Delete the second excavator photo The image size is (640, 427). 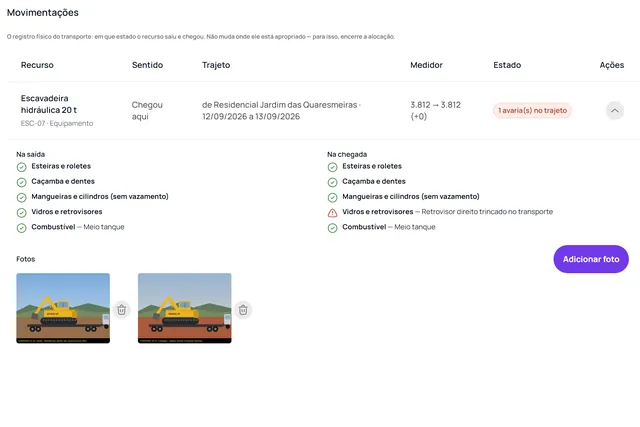pyautogui.click(x=243, y=310)
